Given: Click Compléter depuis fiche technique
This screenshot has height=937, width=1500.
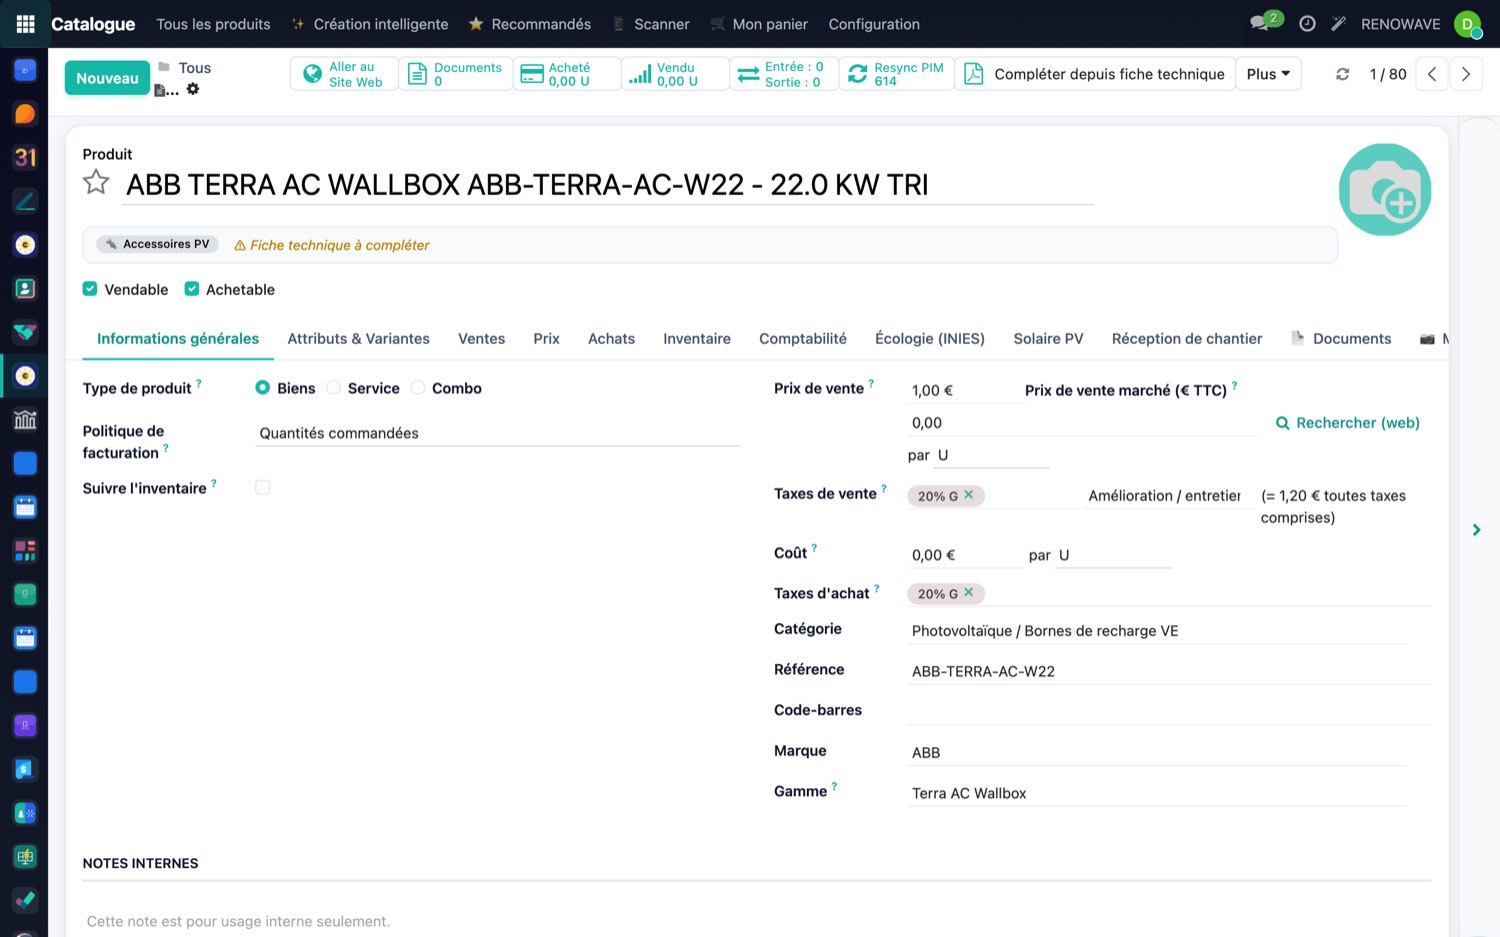Looking at the screenshot, I should (1095, 74).
